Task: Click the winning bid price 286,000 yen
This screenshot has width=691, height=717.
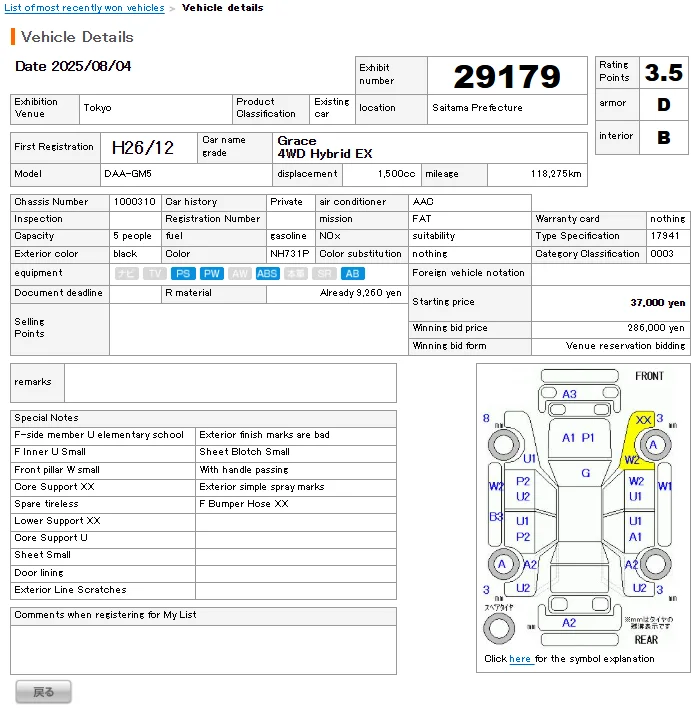Action: (x=655, y=328)
